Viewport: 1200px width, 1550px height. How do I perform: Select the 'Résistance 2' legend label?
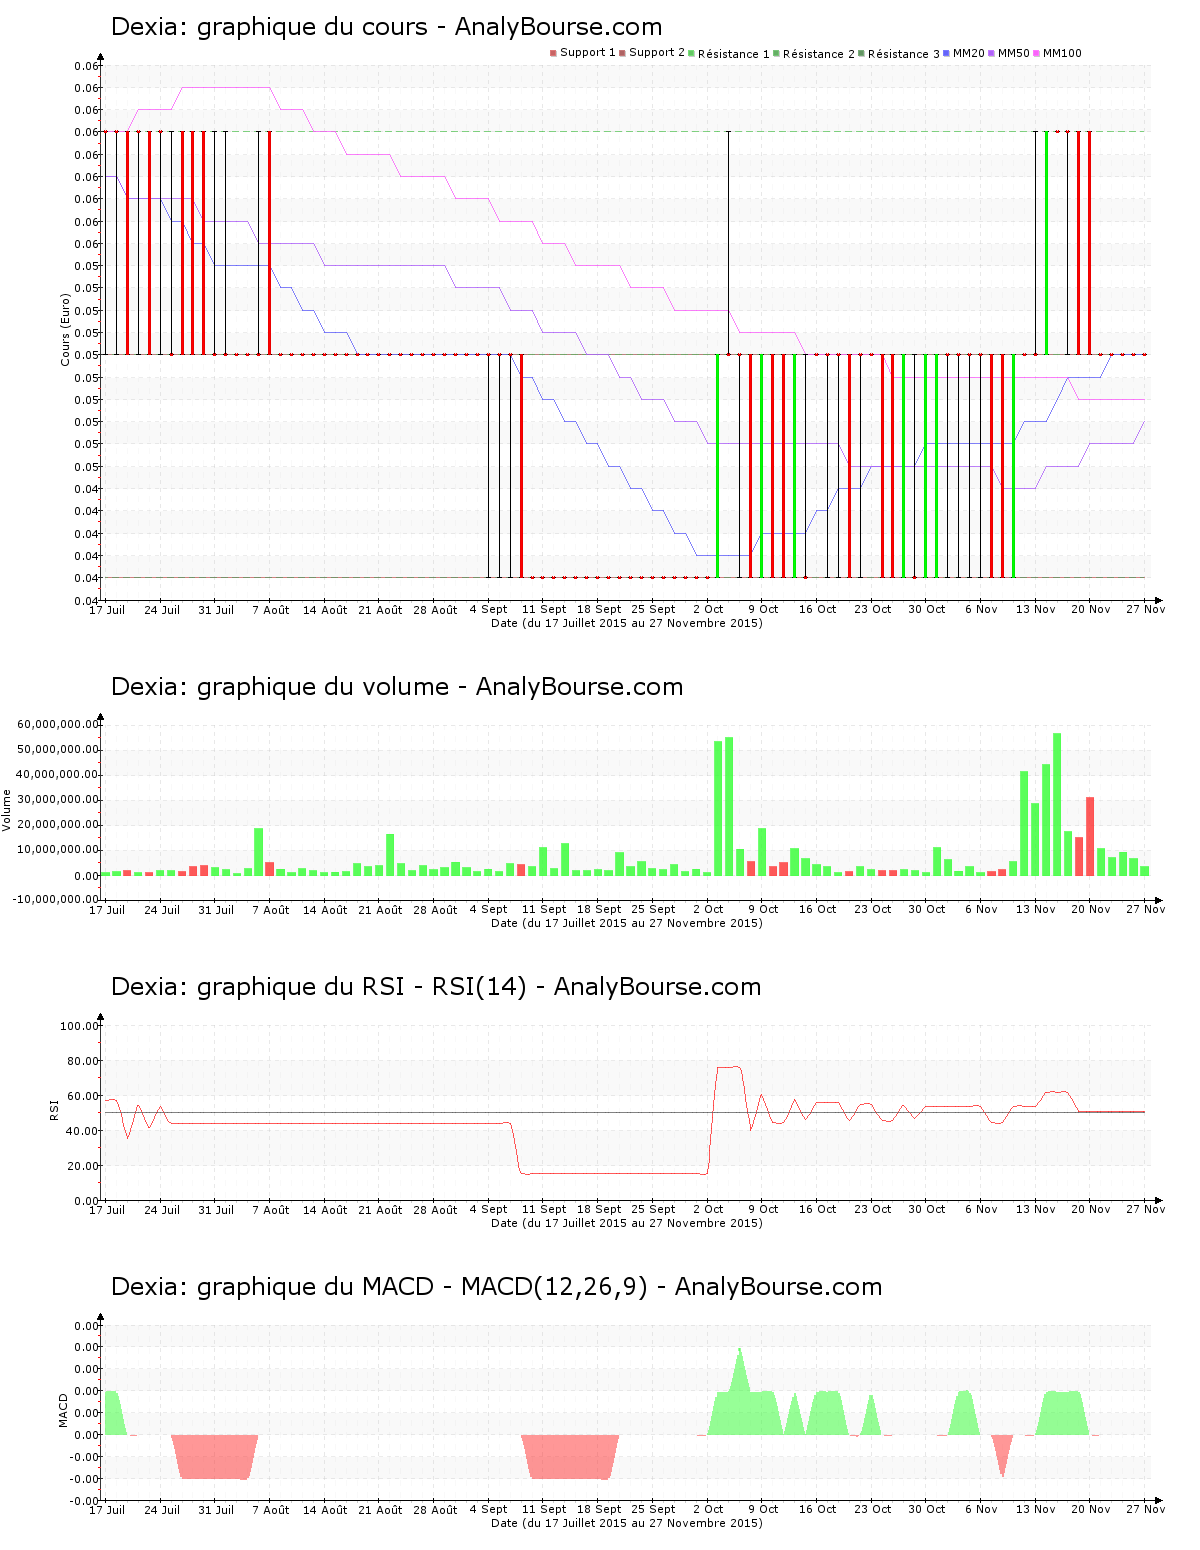pos(819,54)
